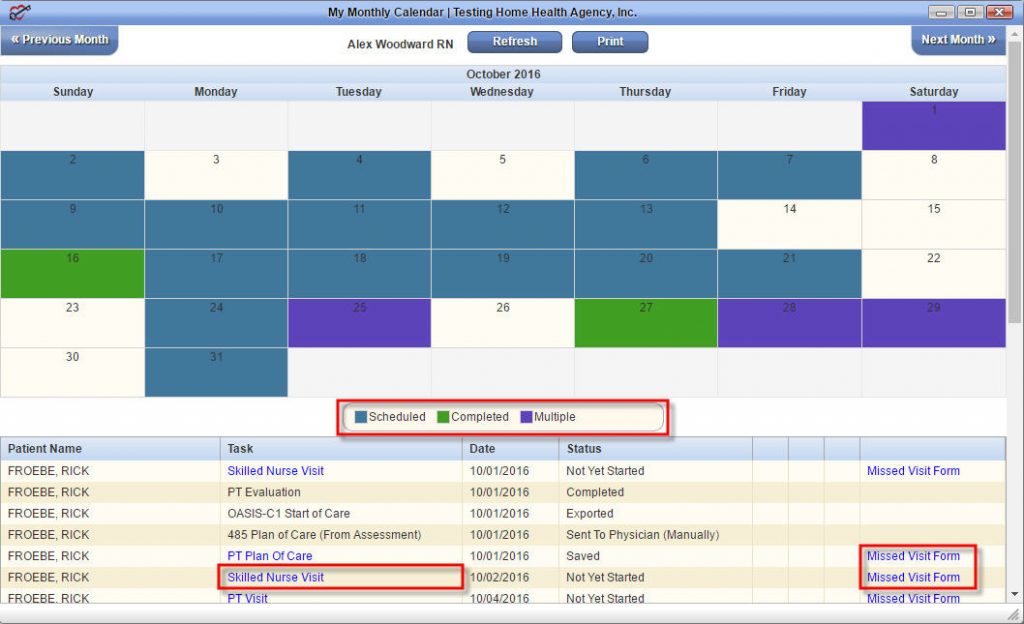Advance to the Next Month
This screenshot has width=1024, height=624.
click(x=958, y=40)
